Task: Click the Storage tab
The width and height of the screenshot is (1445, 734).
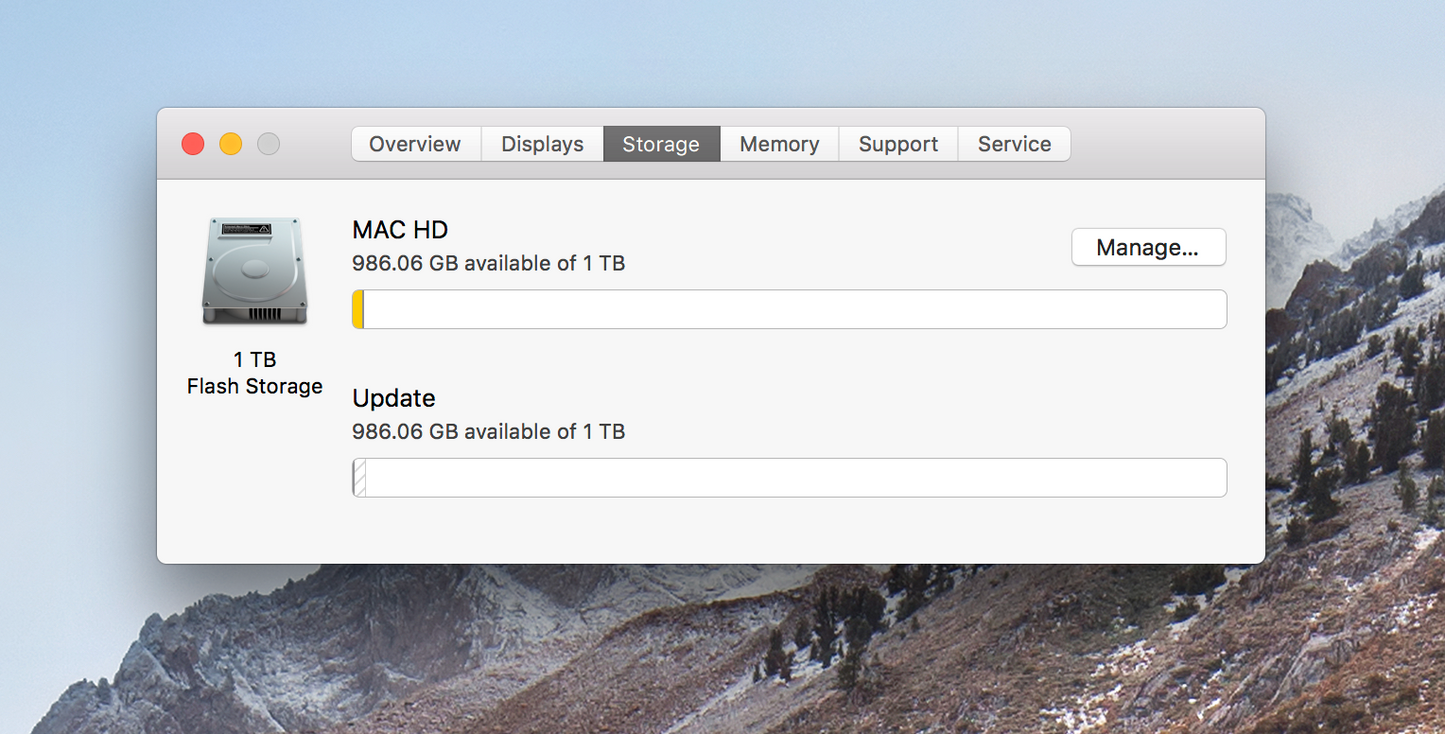Action: click(661, 143)
